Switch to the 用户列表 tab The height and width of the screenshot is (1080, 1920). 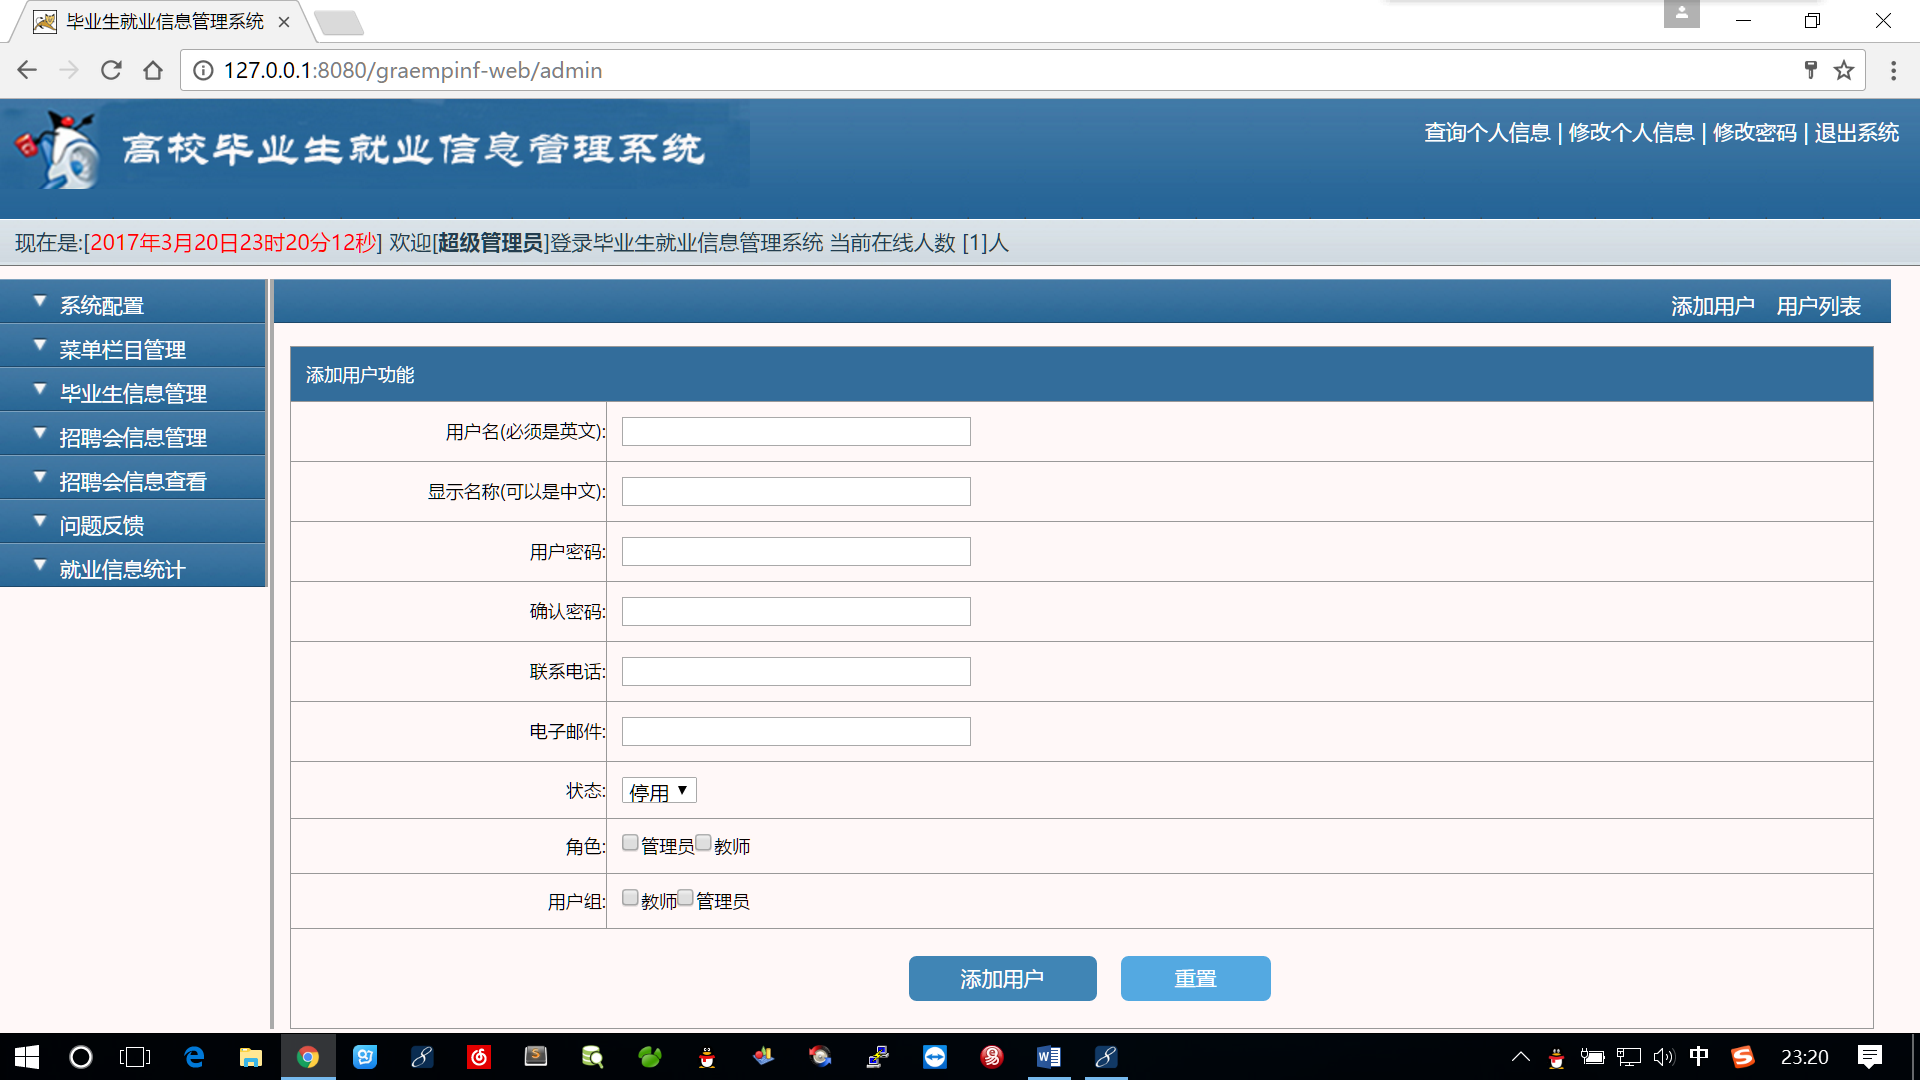1818,306
